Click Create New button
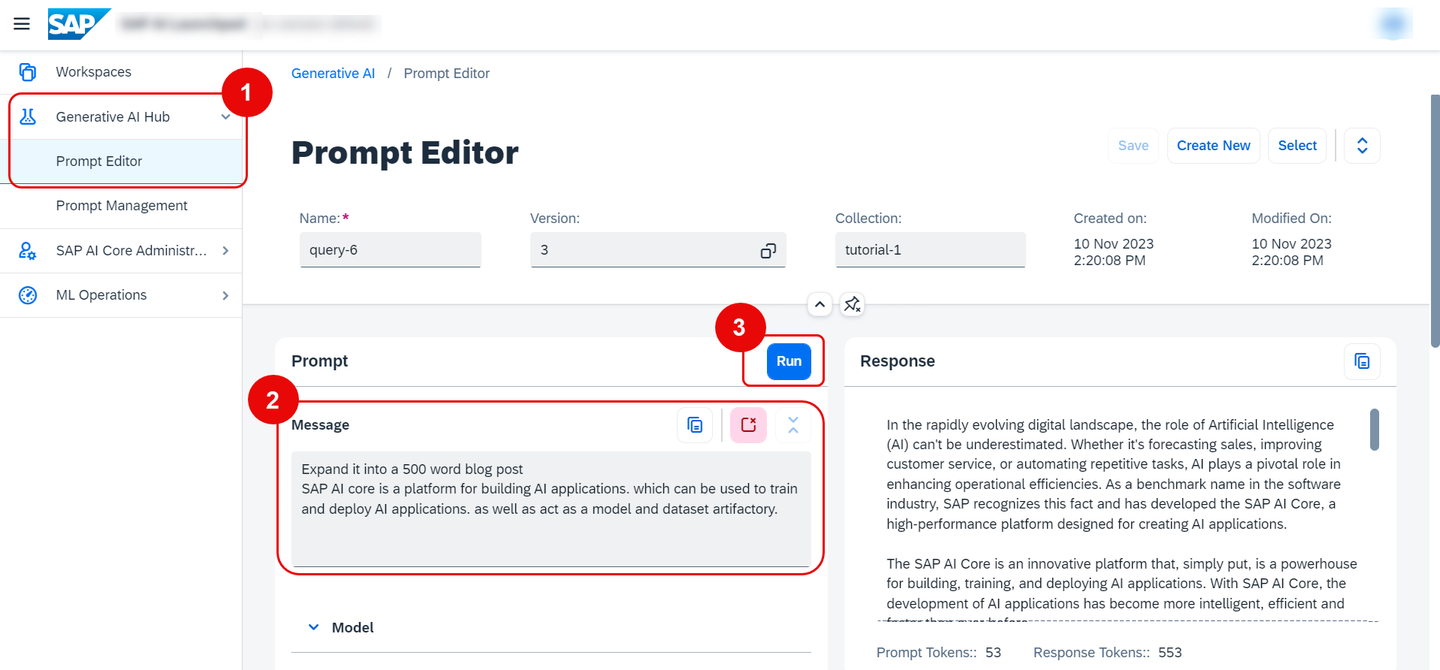The width and height of the screenshot is (1440, 670). (1214, 145)
